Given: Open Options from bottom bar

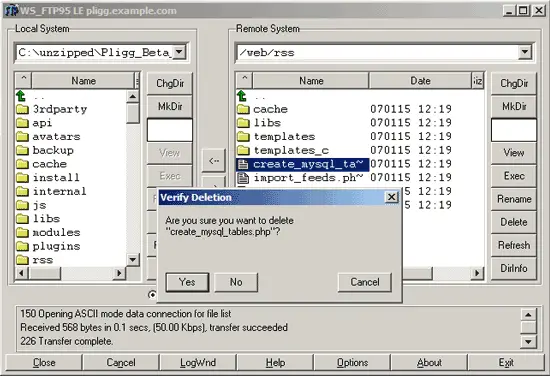Looking at the screenshot, I should (x=352, y=362).
